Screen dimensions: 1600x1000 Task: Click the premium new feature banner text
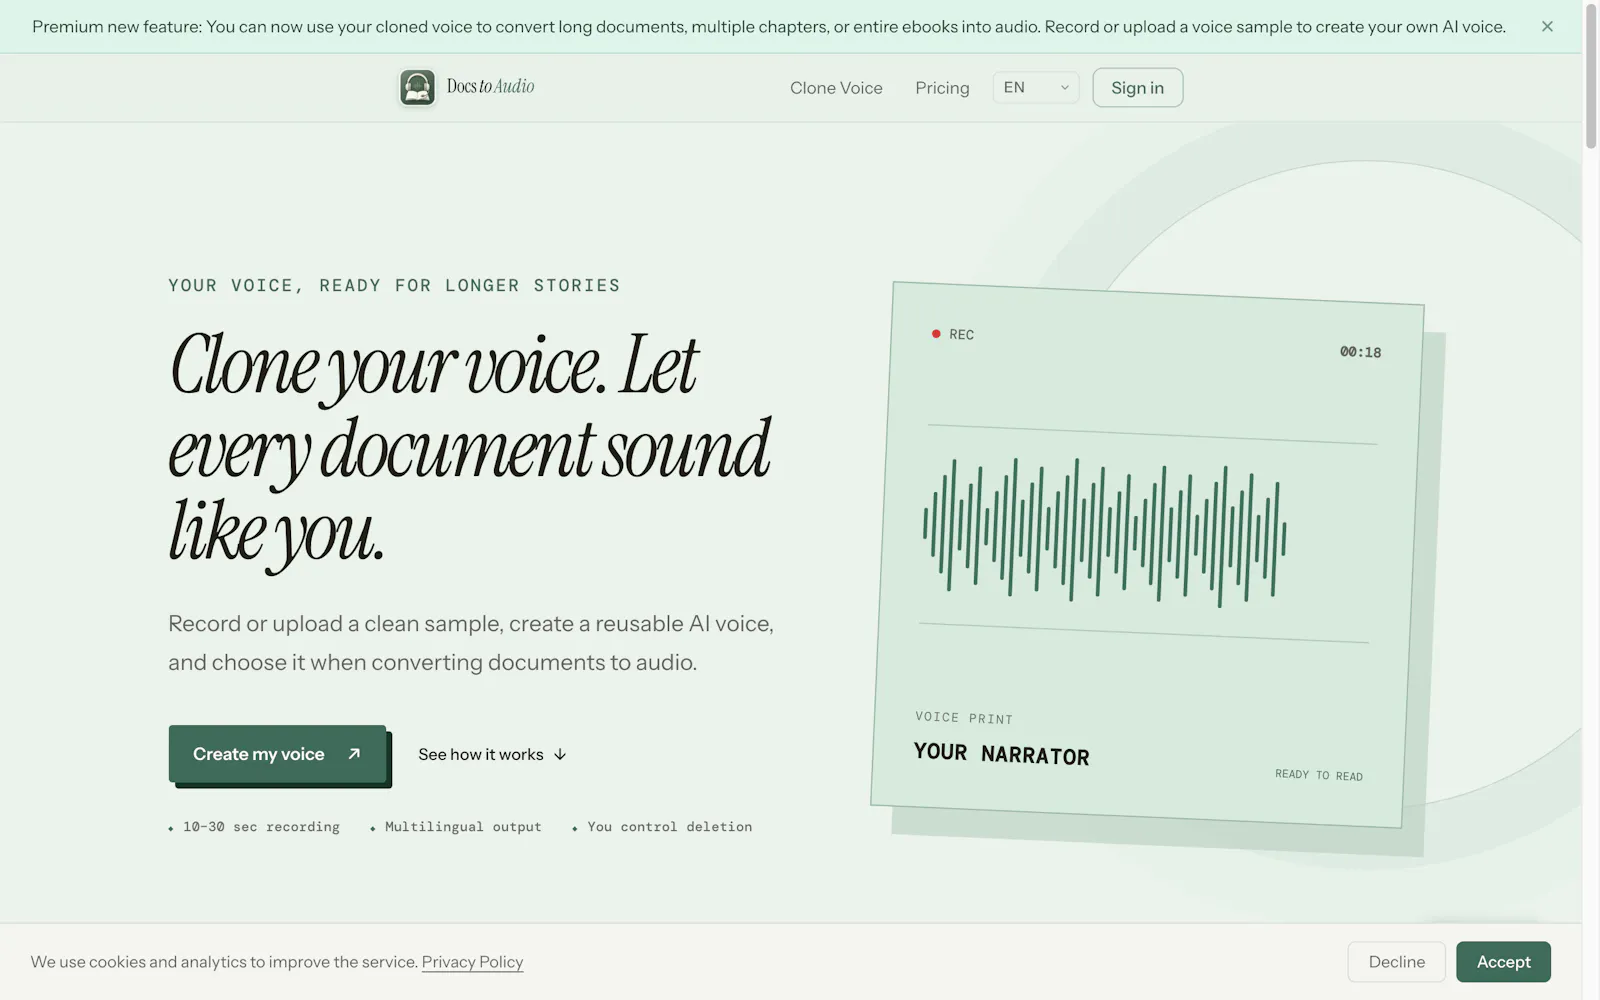click(x=769, y=27)
